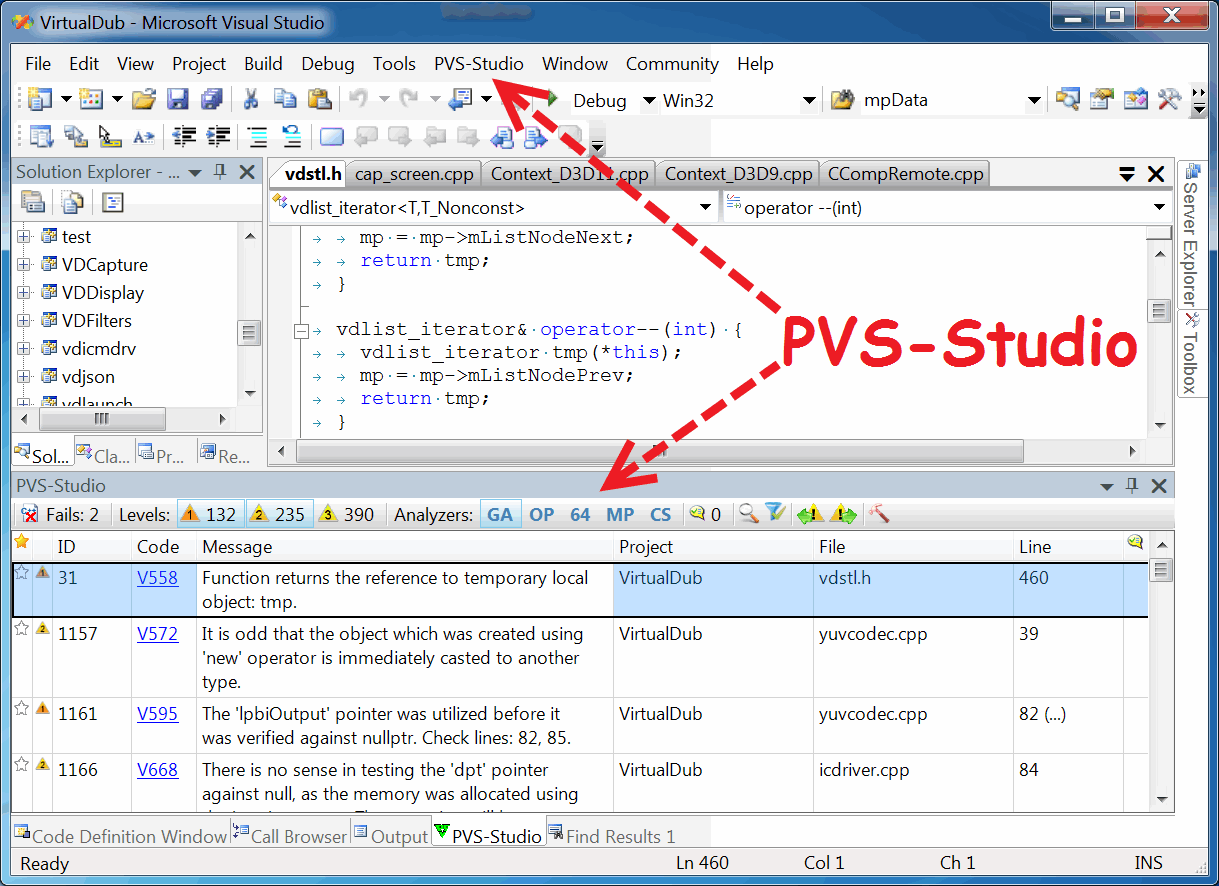Toggle Level 2 warnings showing 235

click(279, 515)
